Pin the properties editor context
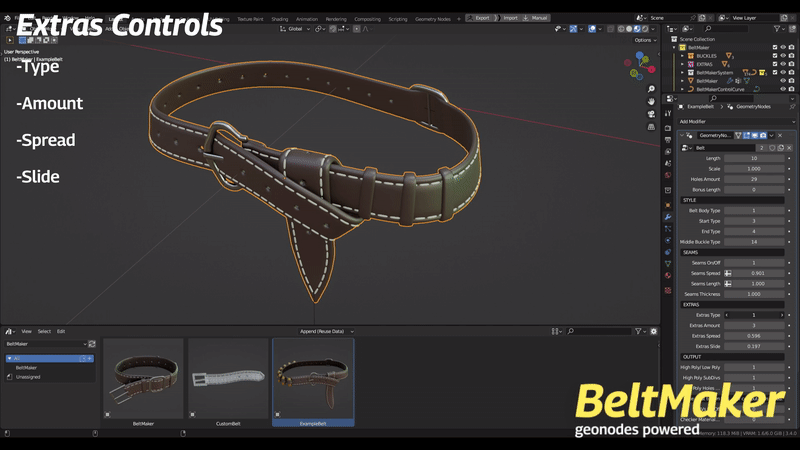 pos(792,107)
